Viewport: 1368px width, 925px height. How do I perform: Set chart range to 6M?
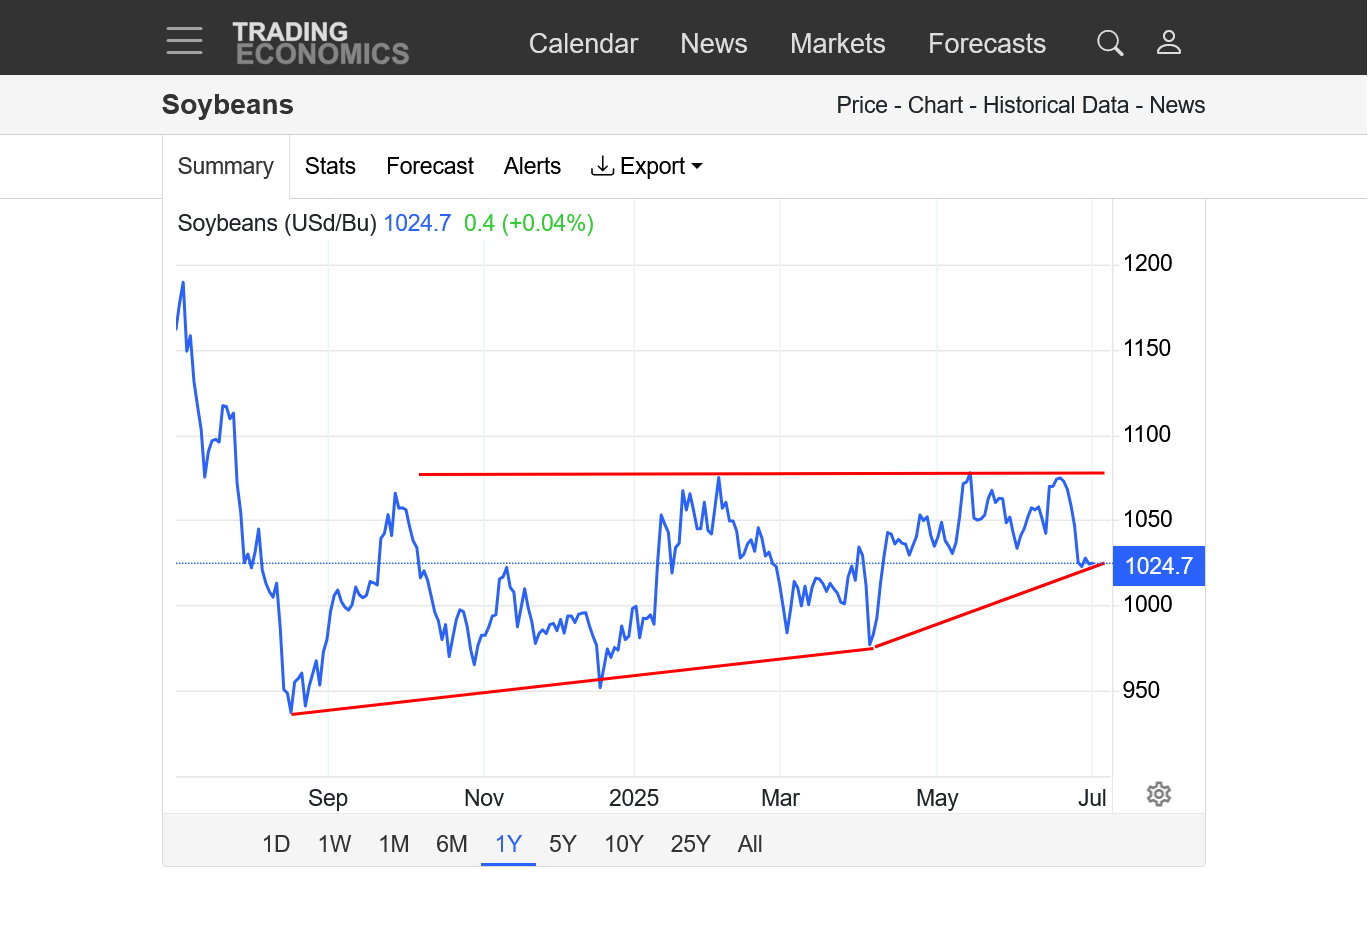pyautogui.click(x=452, y=844)
